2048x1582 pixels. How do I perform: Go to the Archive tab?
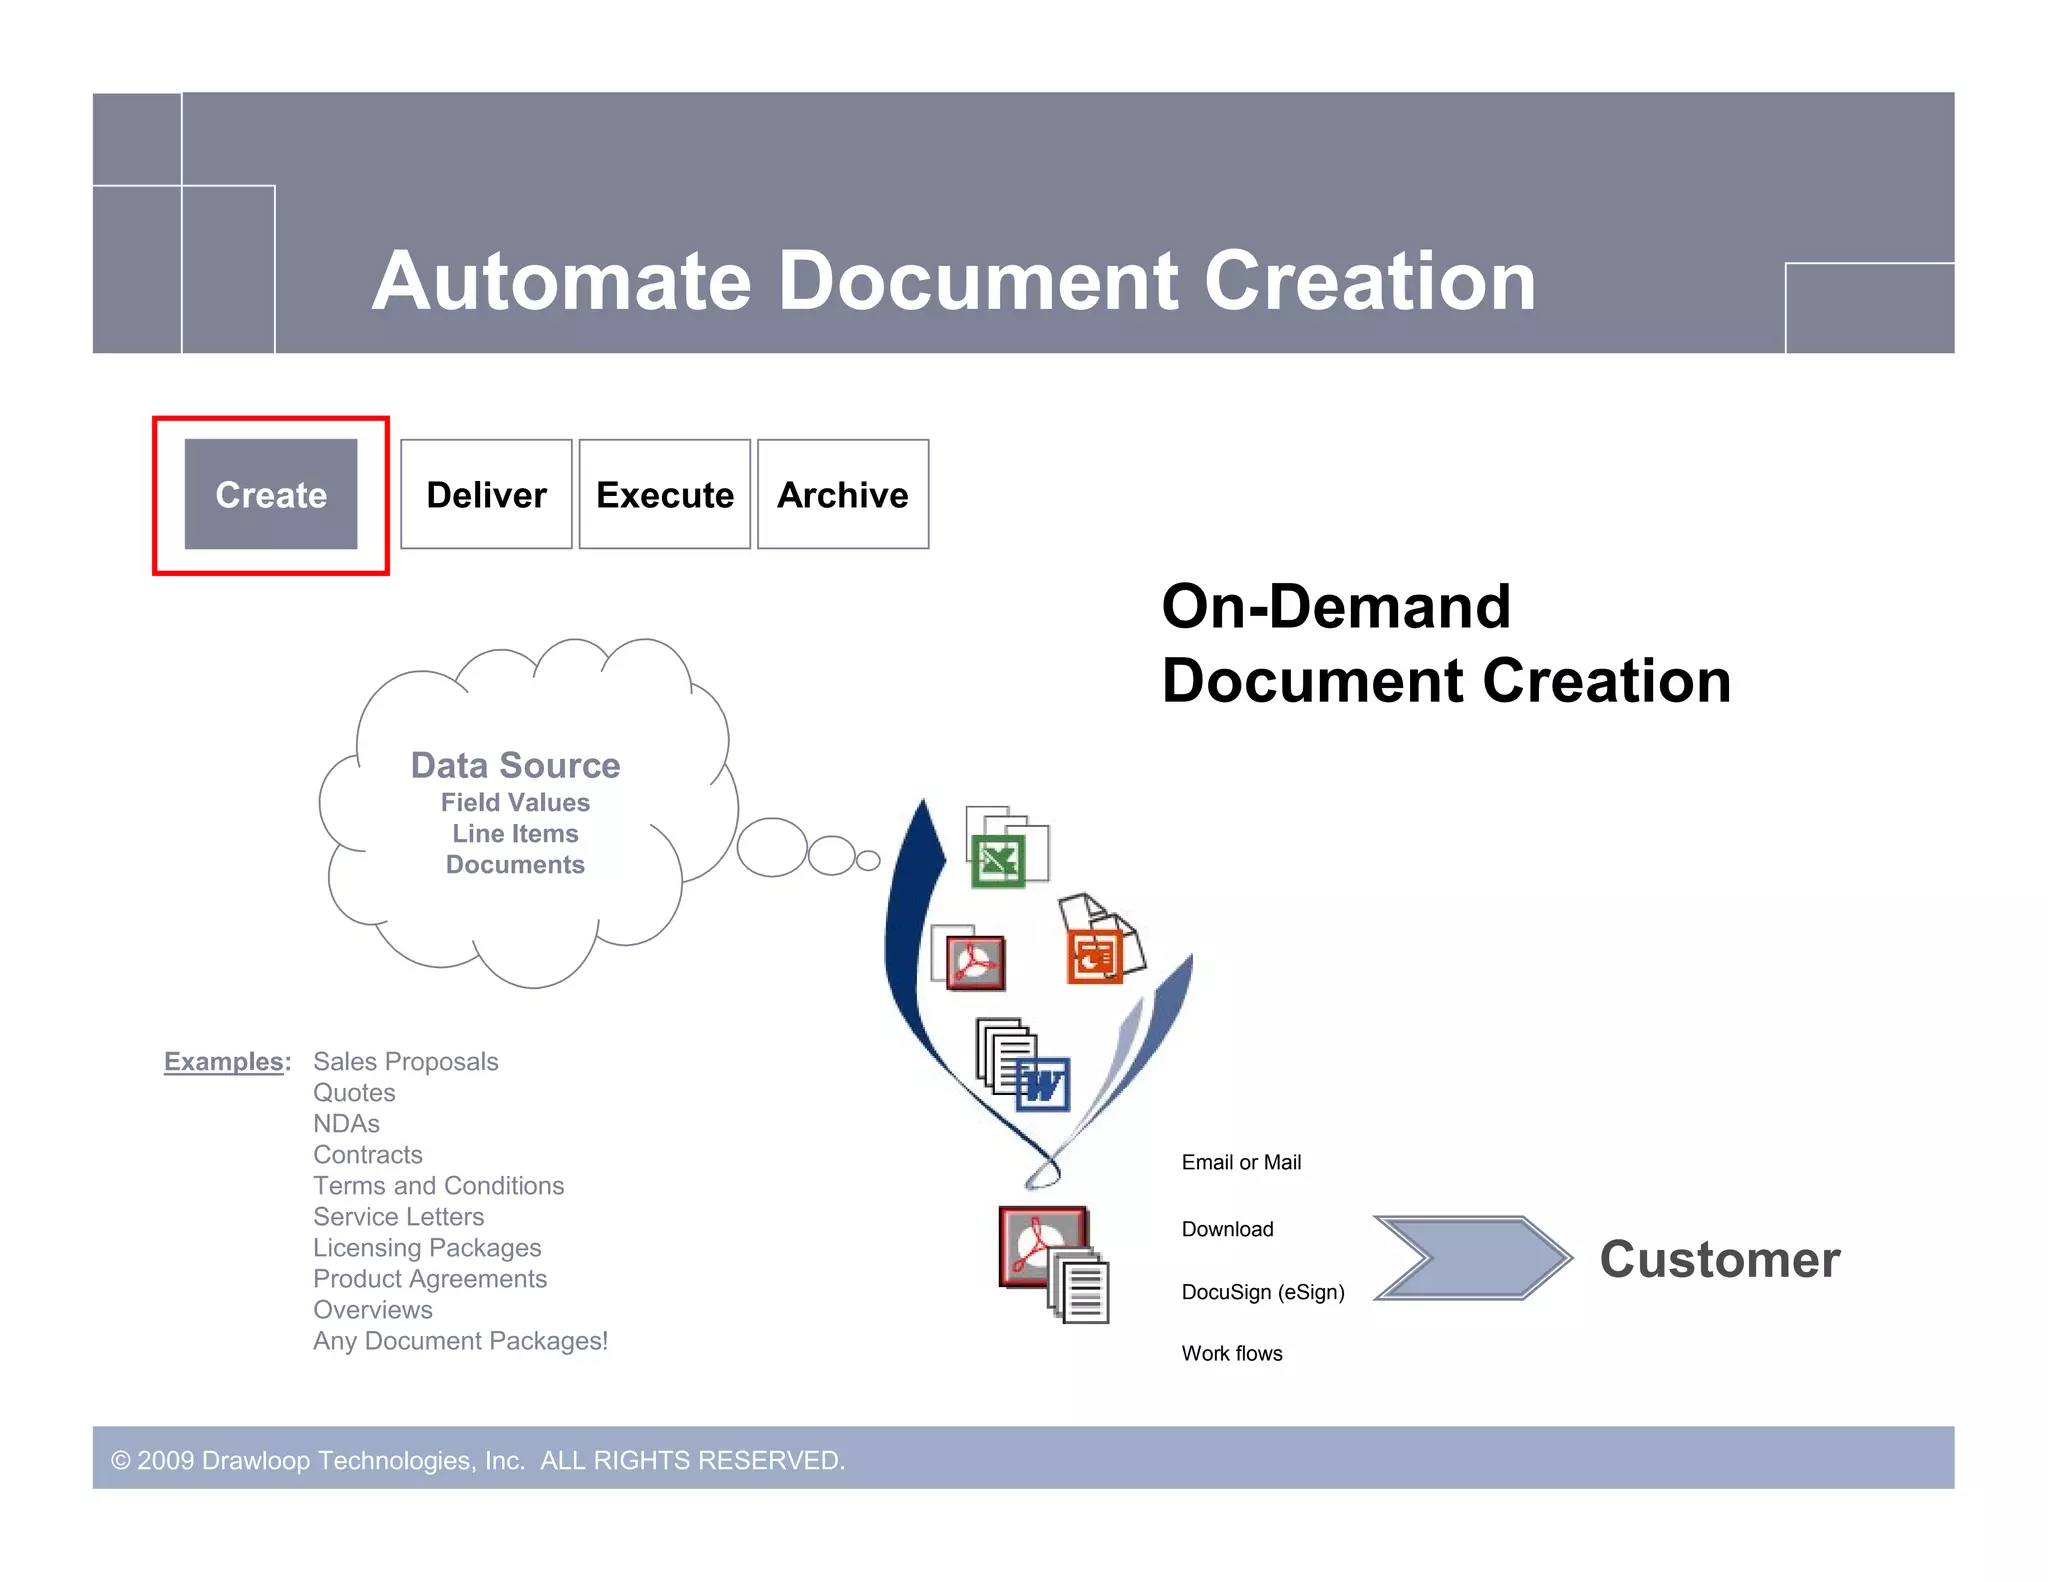[x=843, y=495]
